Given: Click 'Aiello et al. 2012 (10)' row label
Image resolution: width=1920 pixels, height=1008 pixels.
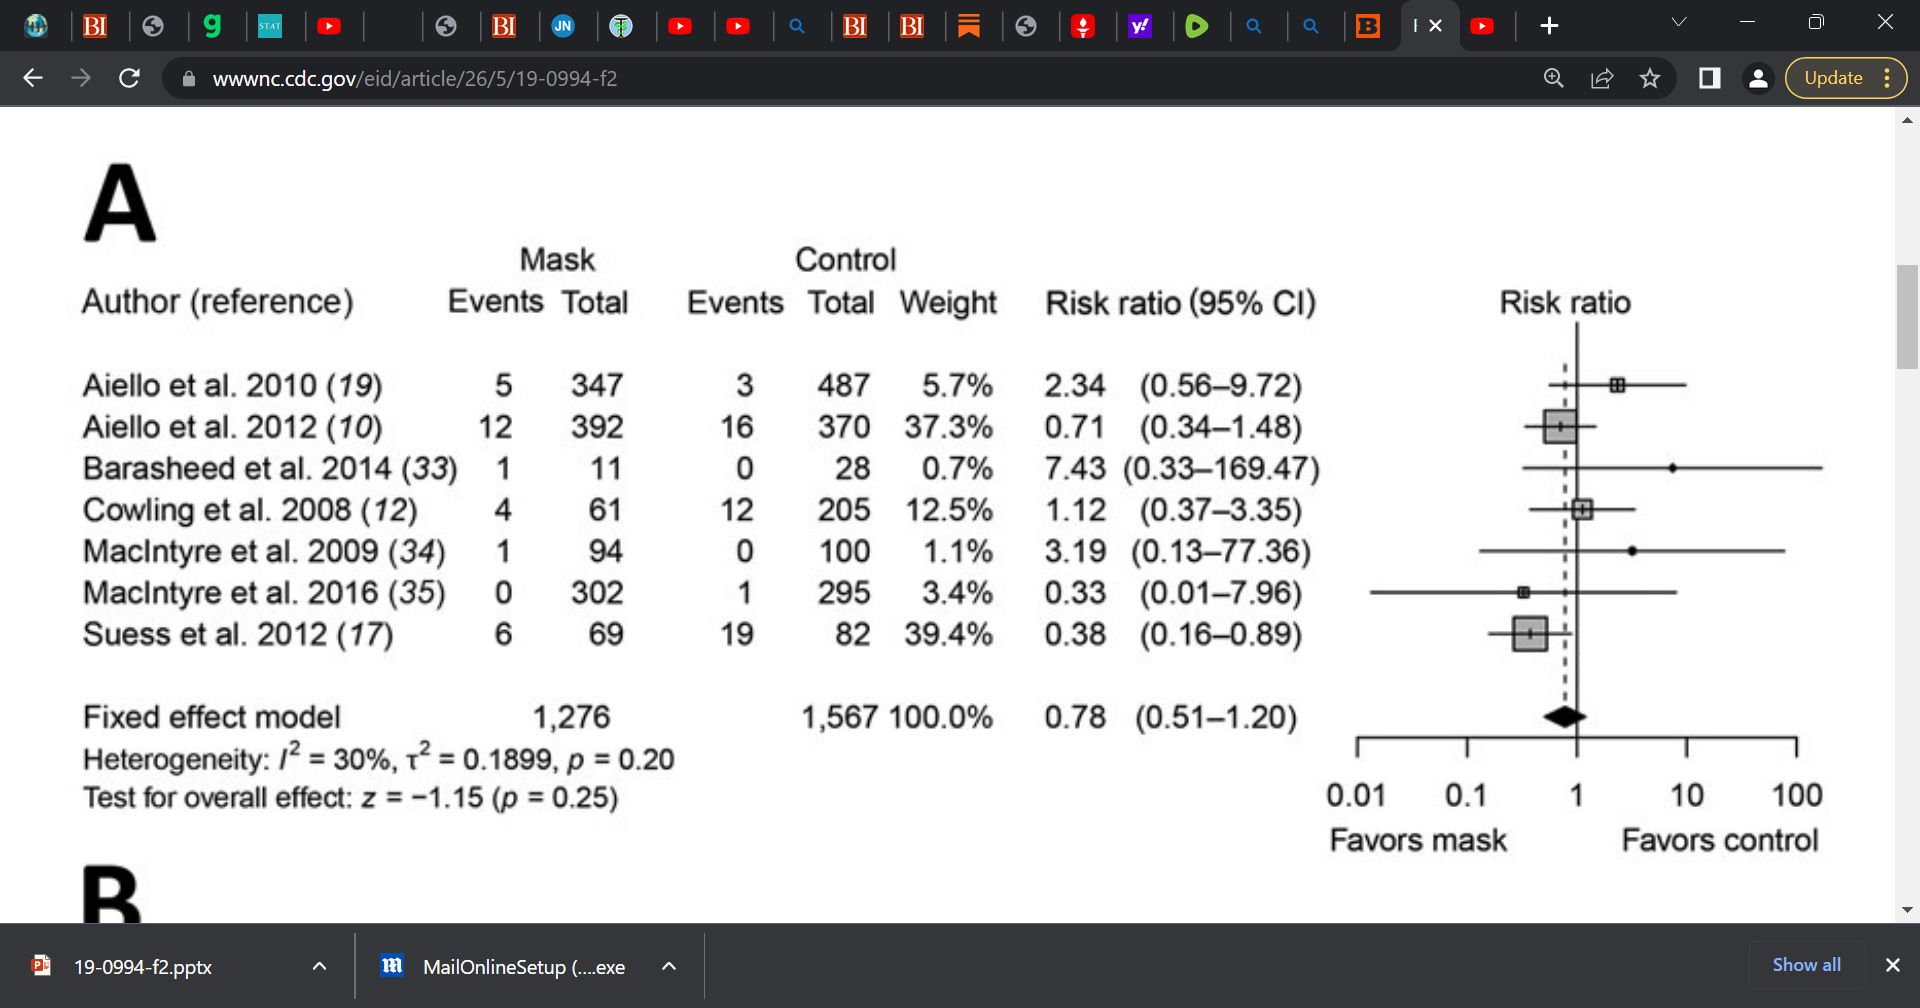Looking at the screenshot, I should click(232, 427).
